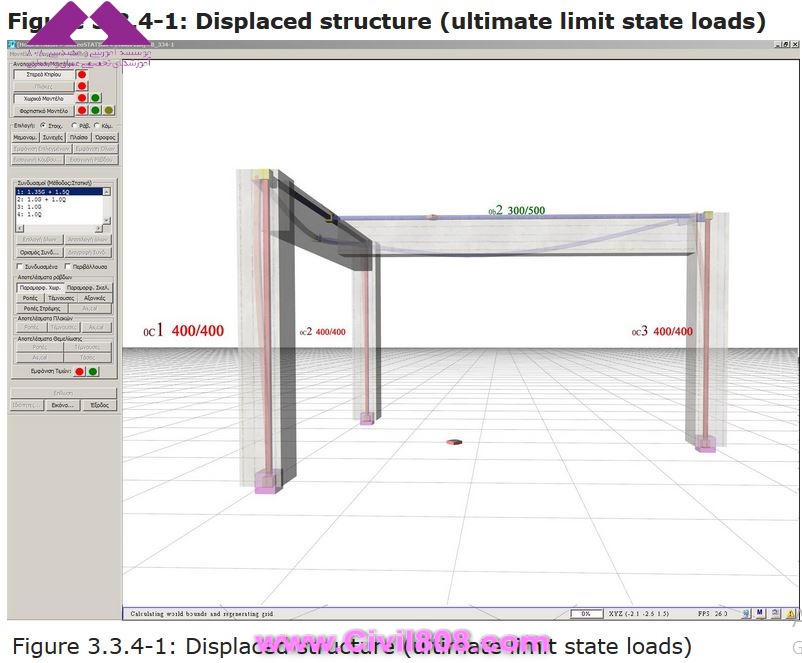Click the status bar icon right of M

775,613
